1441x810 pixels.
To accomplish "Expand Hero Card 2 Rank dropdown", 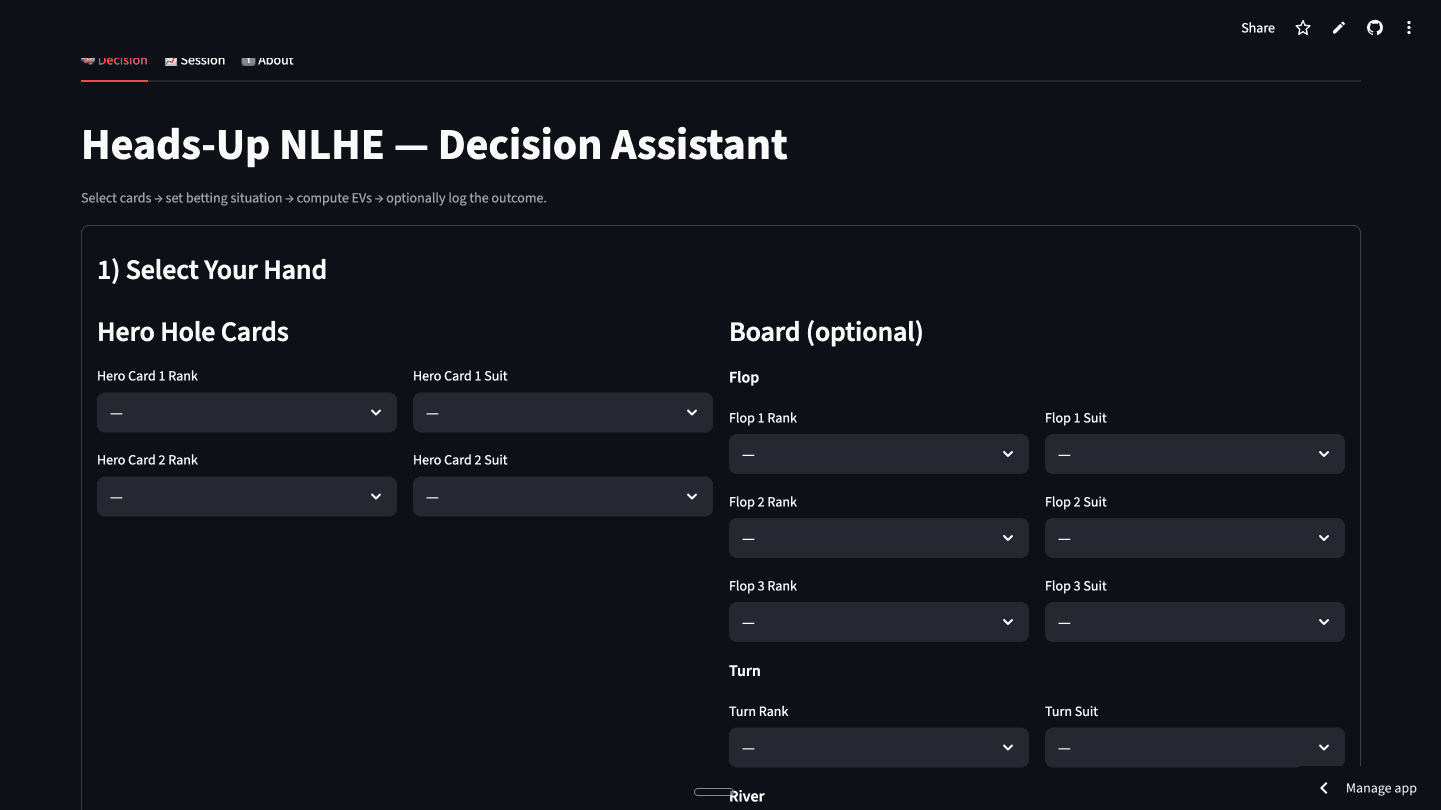I will [x=246, y=496].
